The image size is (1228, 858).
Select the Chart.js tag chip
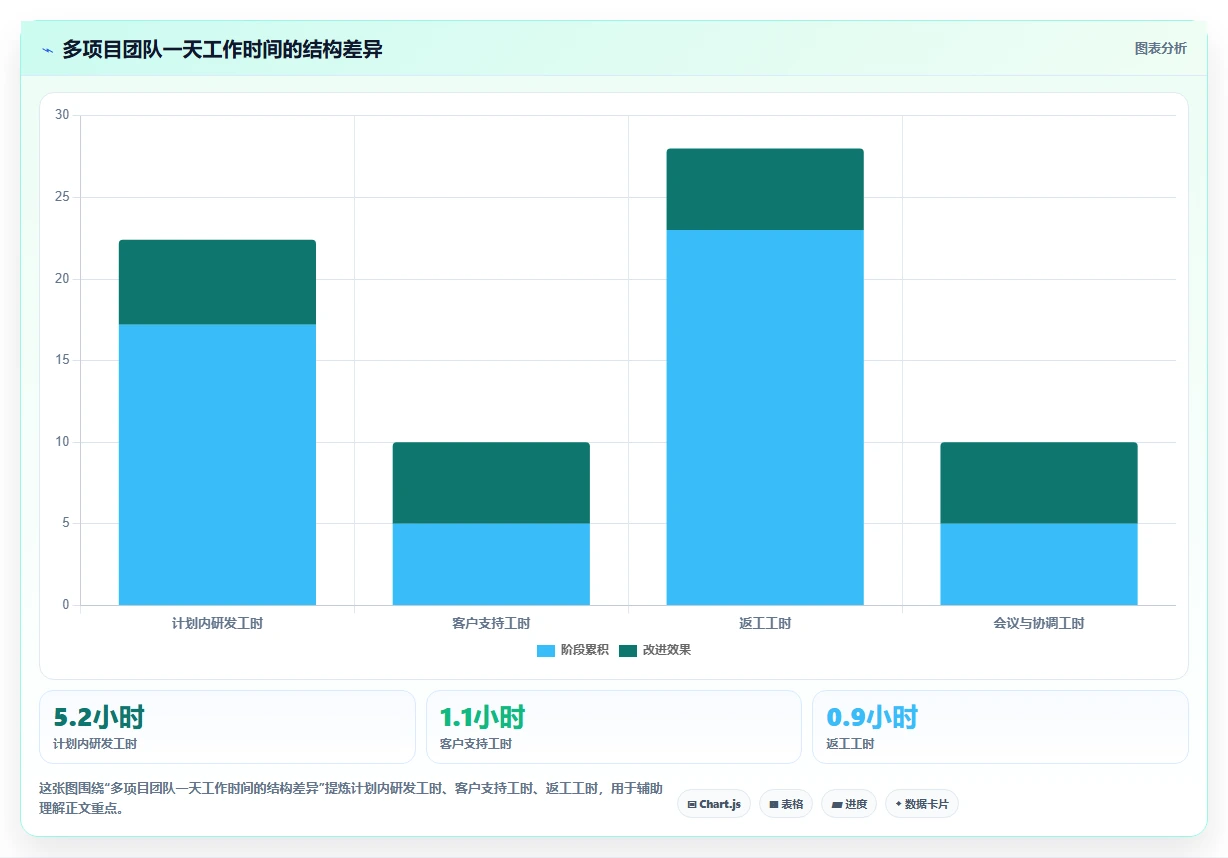click(x=714, y=804)
